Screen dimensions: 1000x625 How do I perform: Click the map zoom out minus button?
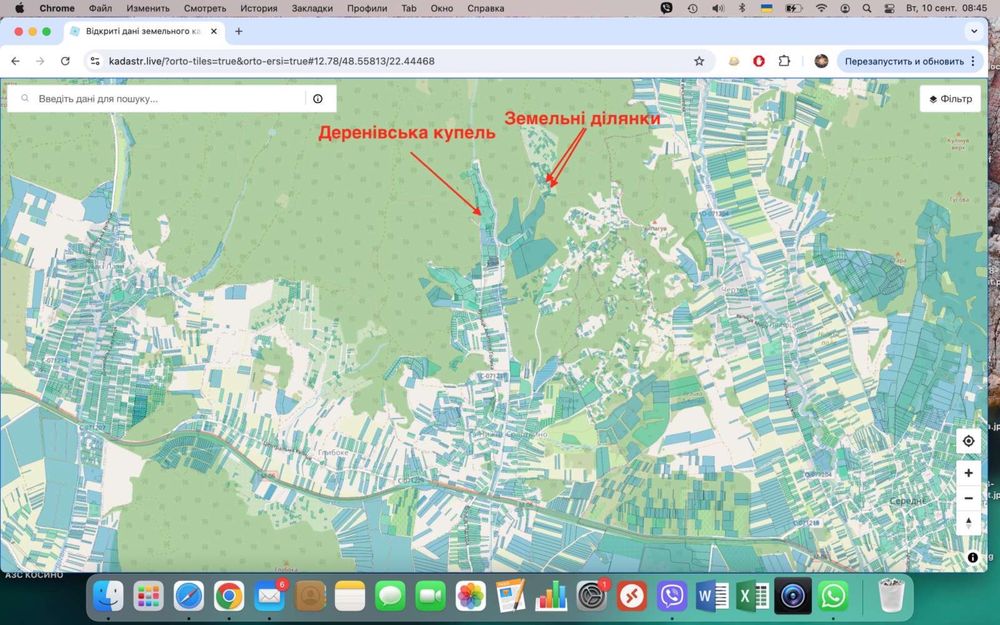[x=968, y=497]
